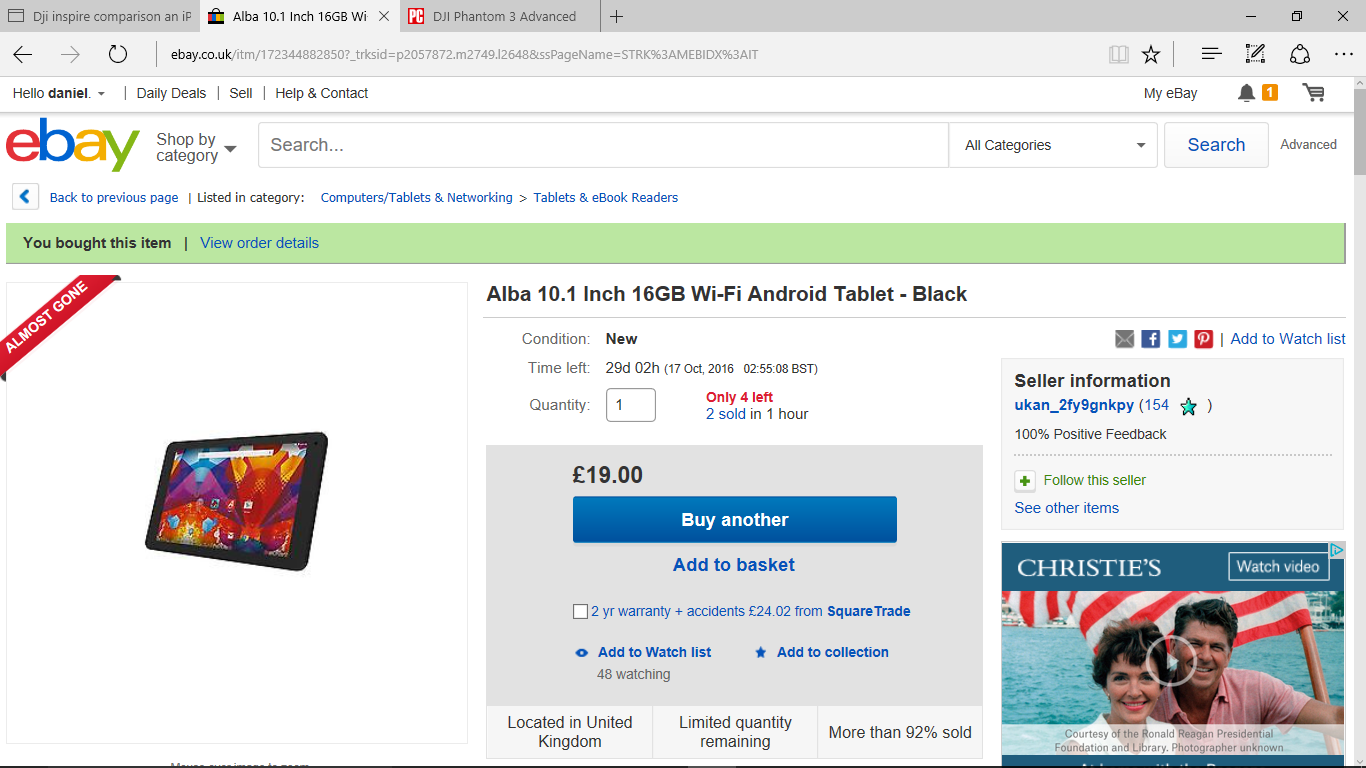The width and height of the screenshot is (1366, 768).
Task: Click See other items link
Action: point(1066,508)
